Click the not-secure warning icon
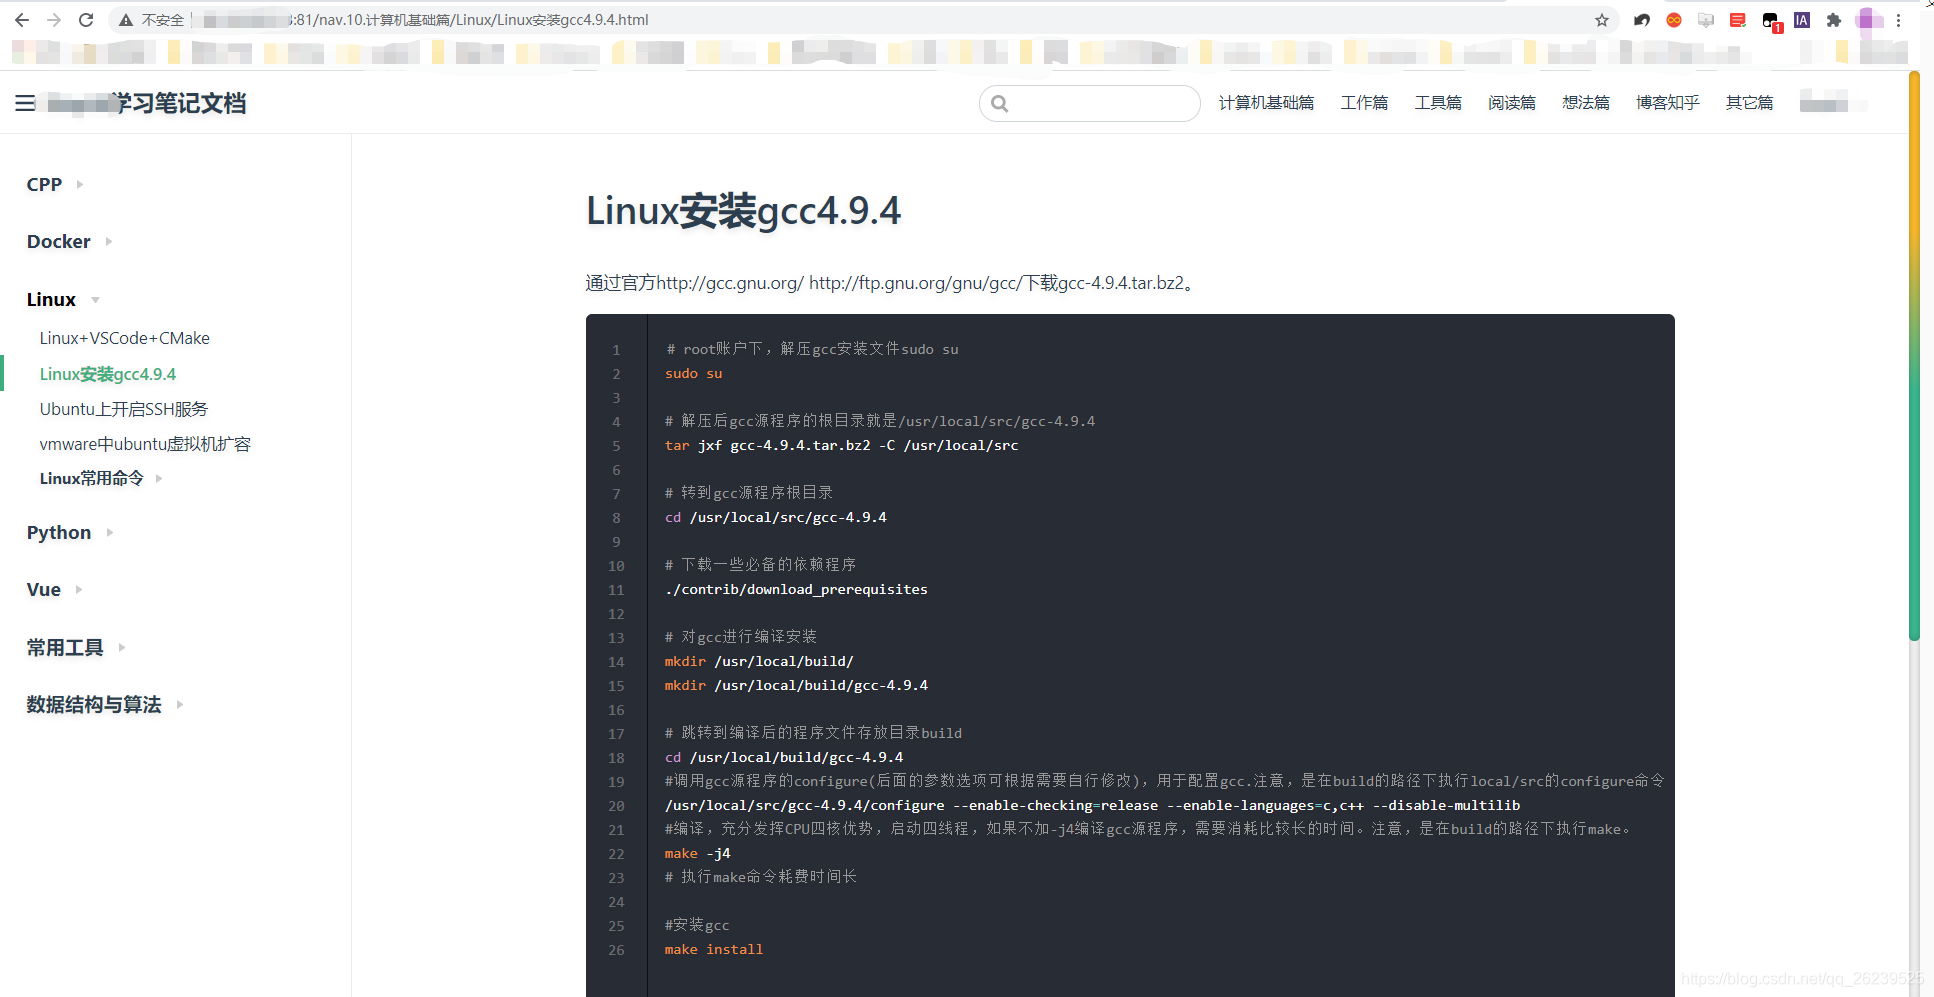The width and height of the screenshot is (1934, 997). [x=126, y=20]
